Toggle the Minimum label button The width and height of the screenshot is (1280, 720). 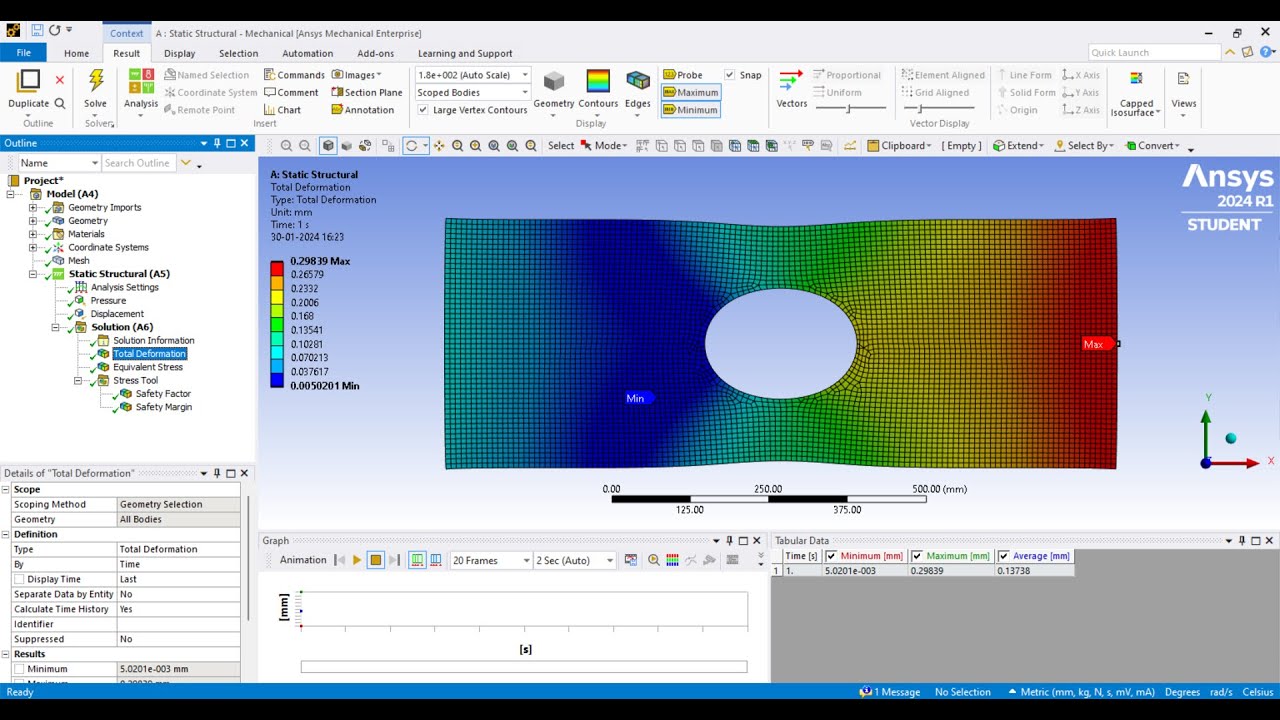tap(690, 110)
